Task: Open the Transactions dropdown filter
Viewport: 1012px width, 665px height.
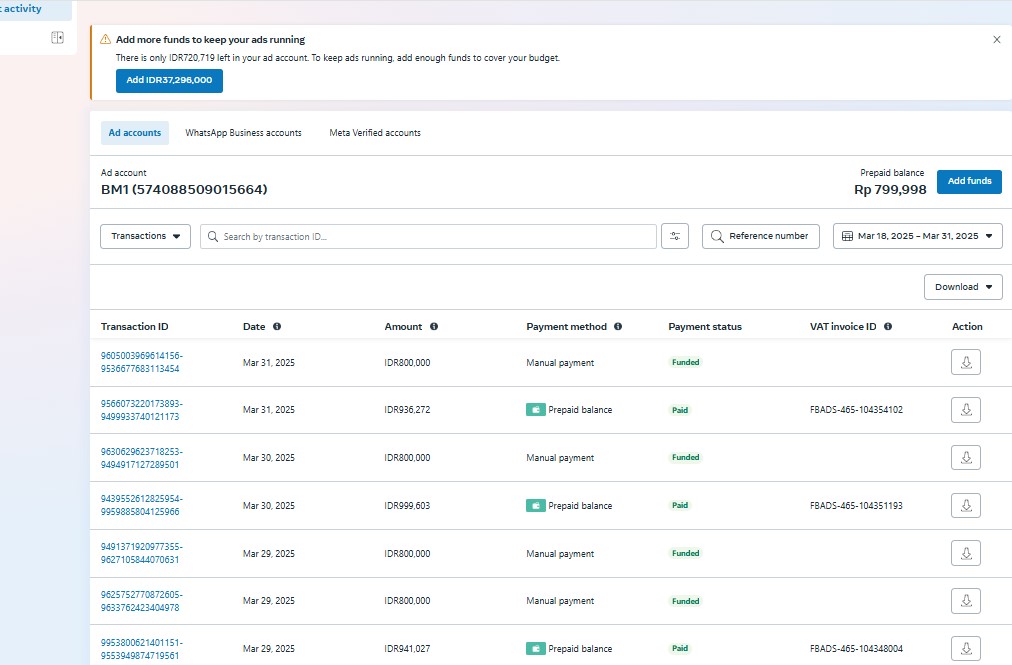Action: 145,236
